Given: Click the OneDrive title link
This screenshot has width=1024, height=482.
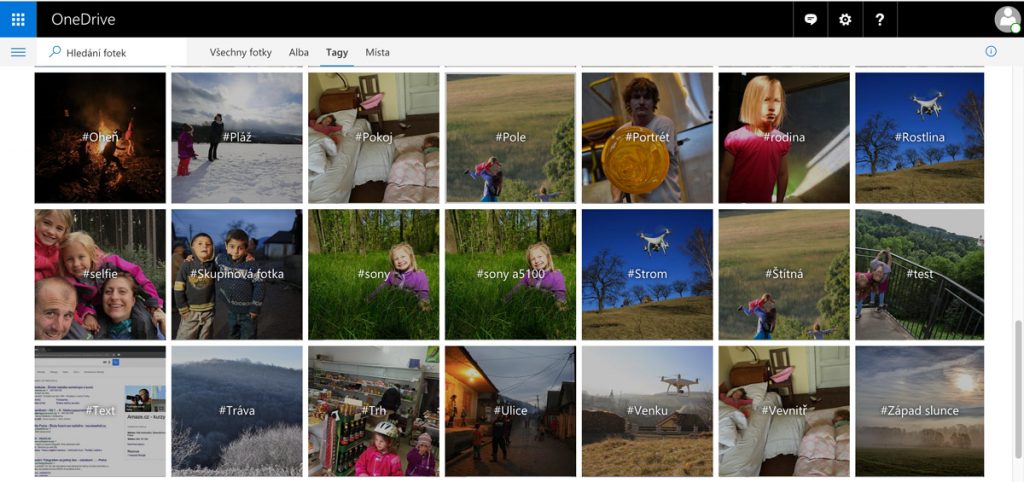Looking at the screenshot, I should pos(83,19).
